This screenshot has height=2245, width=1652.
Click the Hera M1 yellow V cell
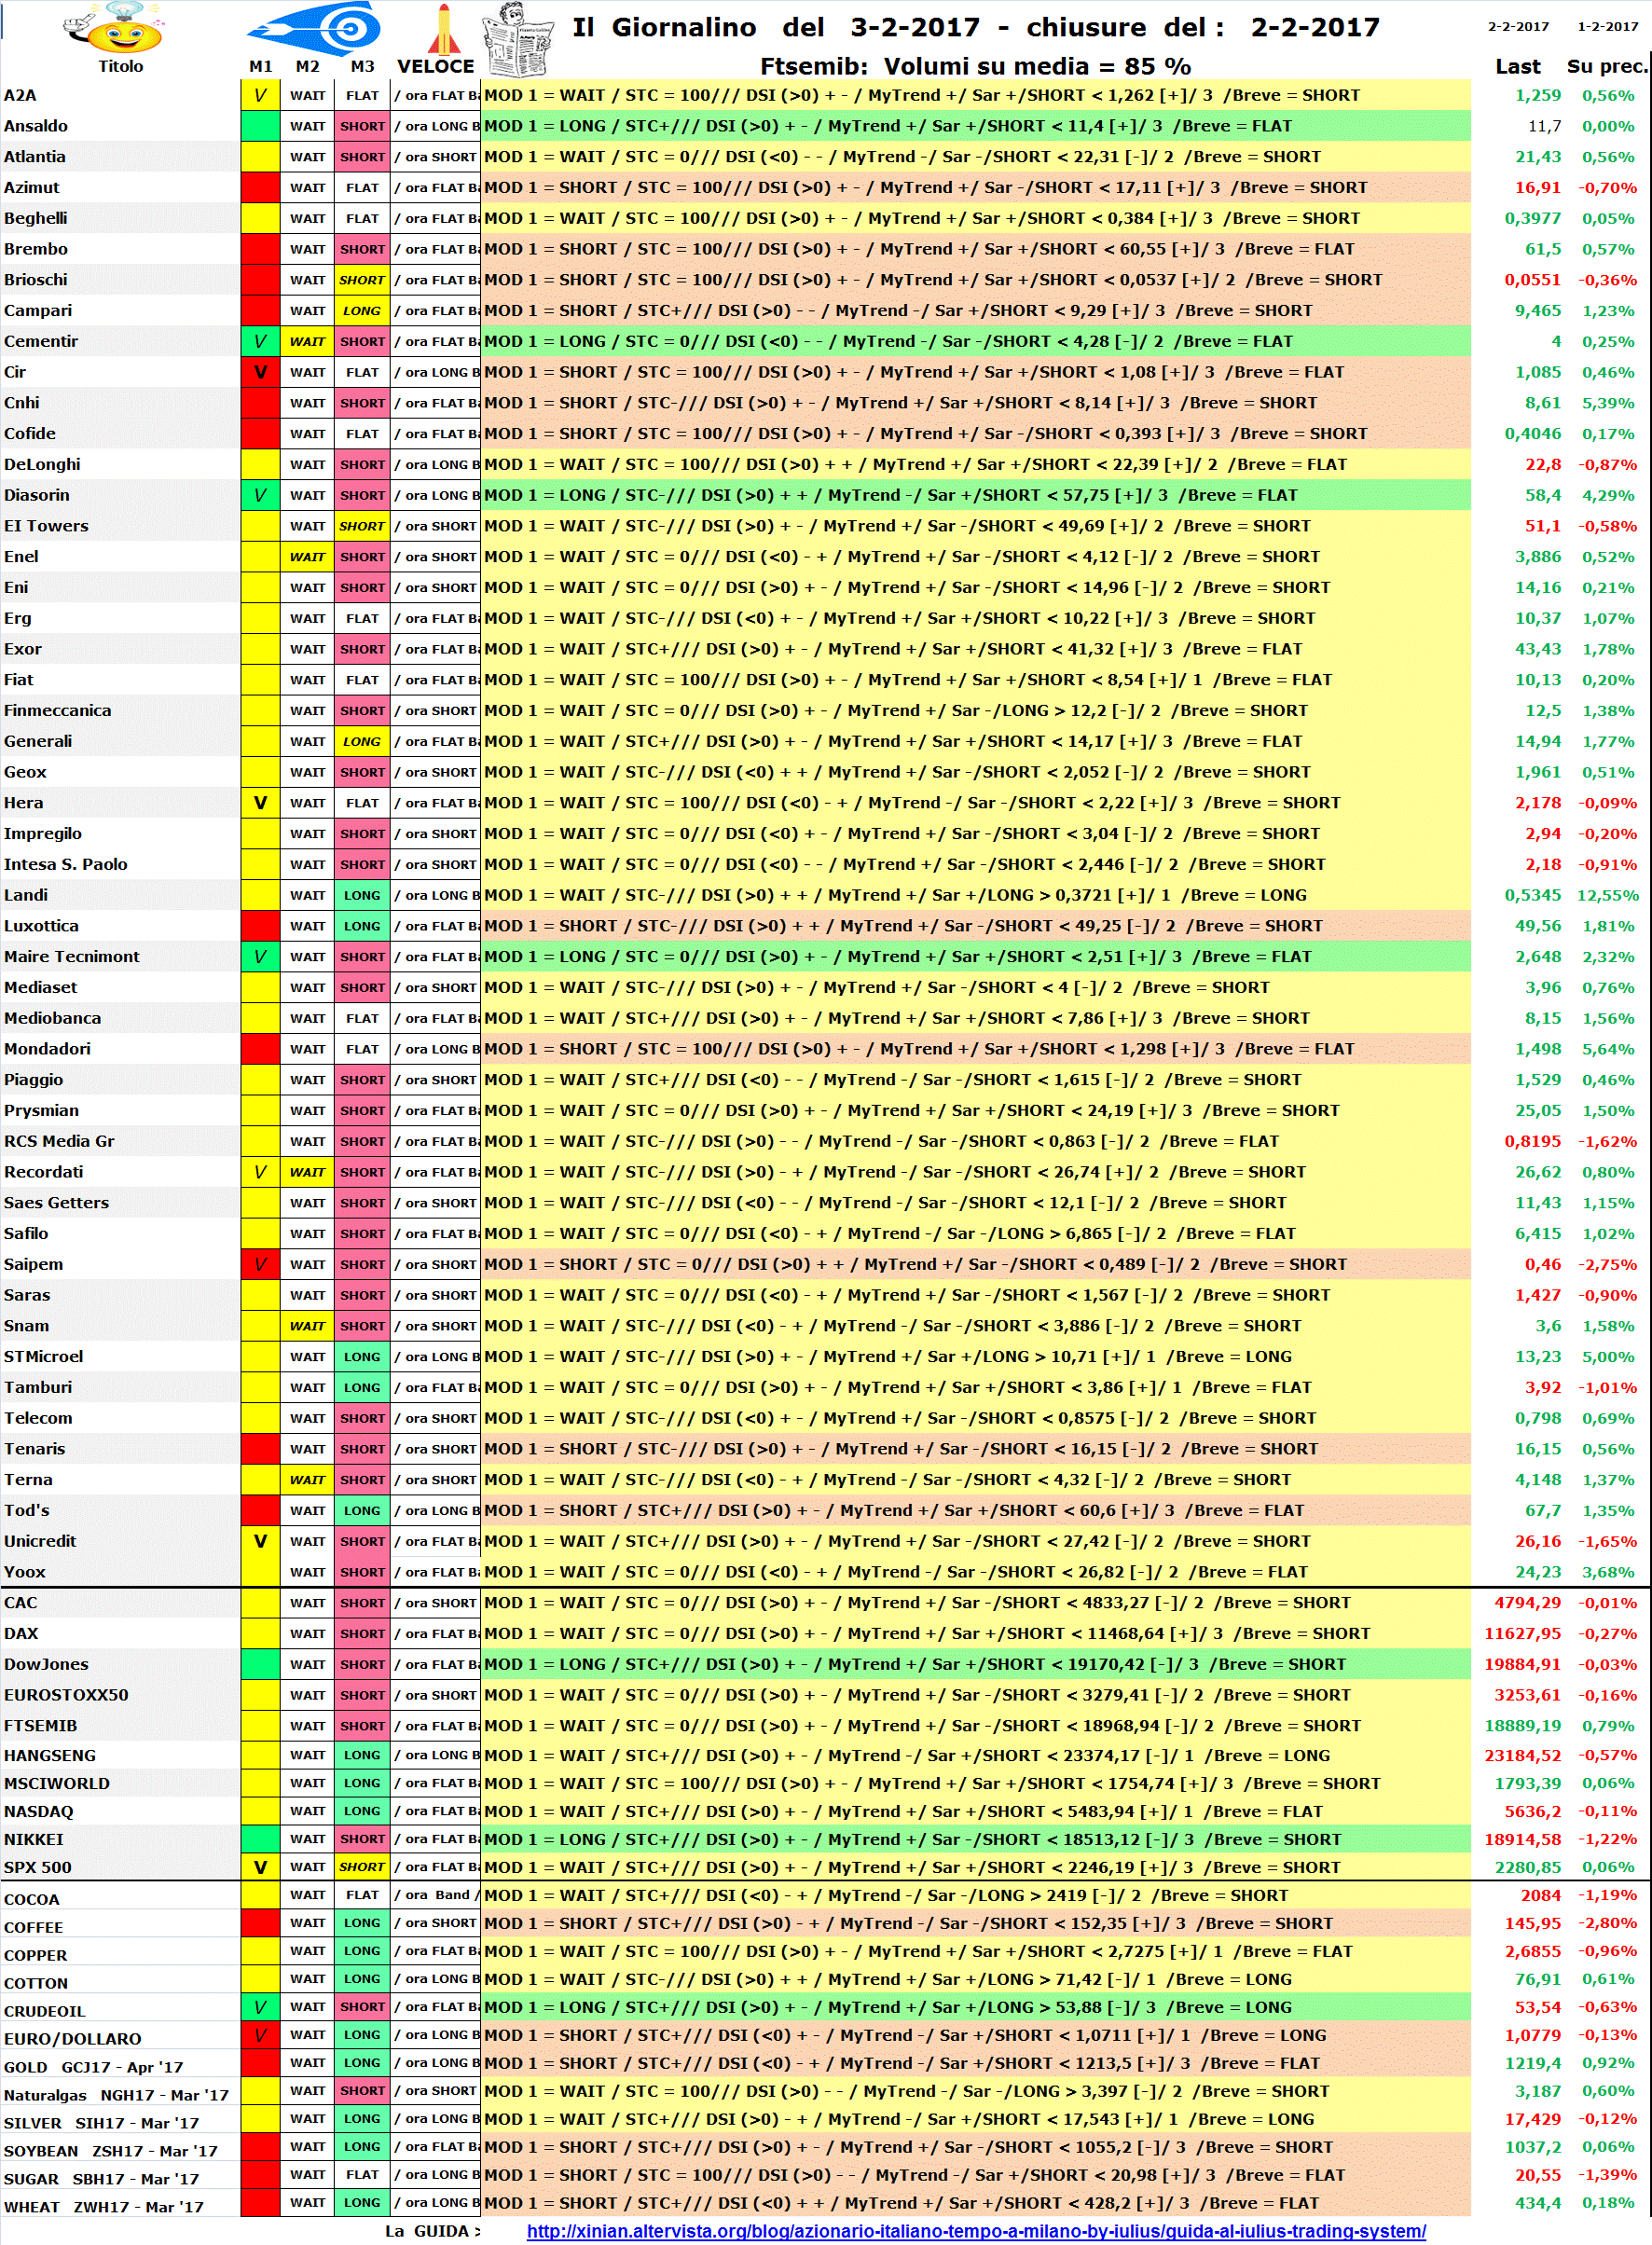coord(260,802)
